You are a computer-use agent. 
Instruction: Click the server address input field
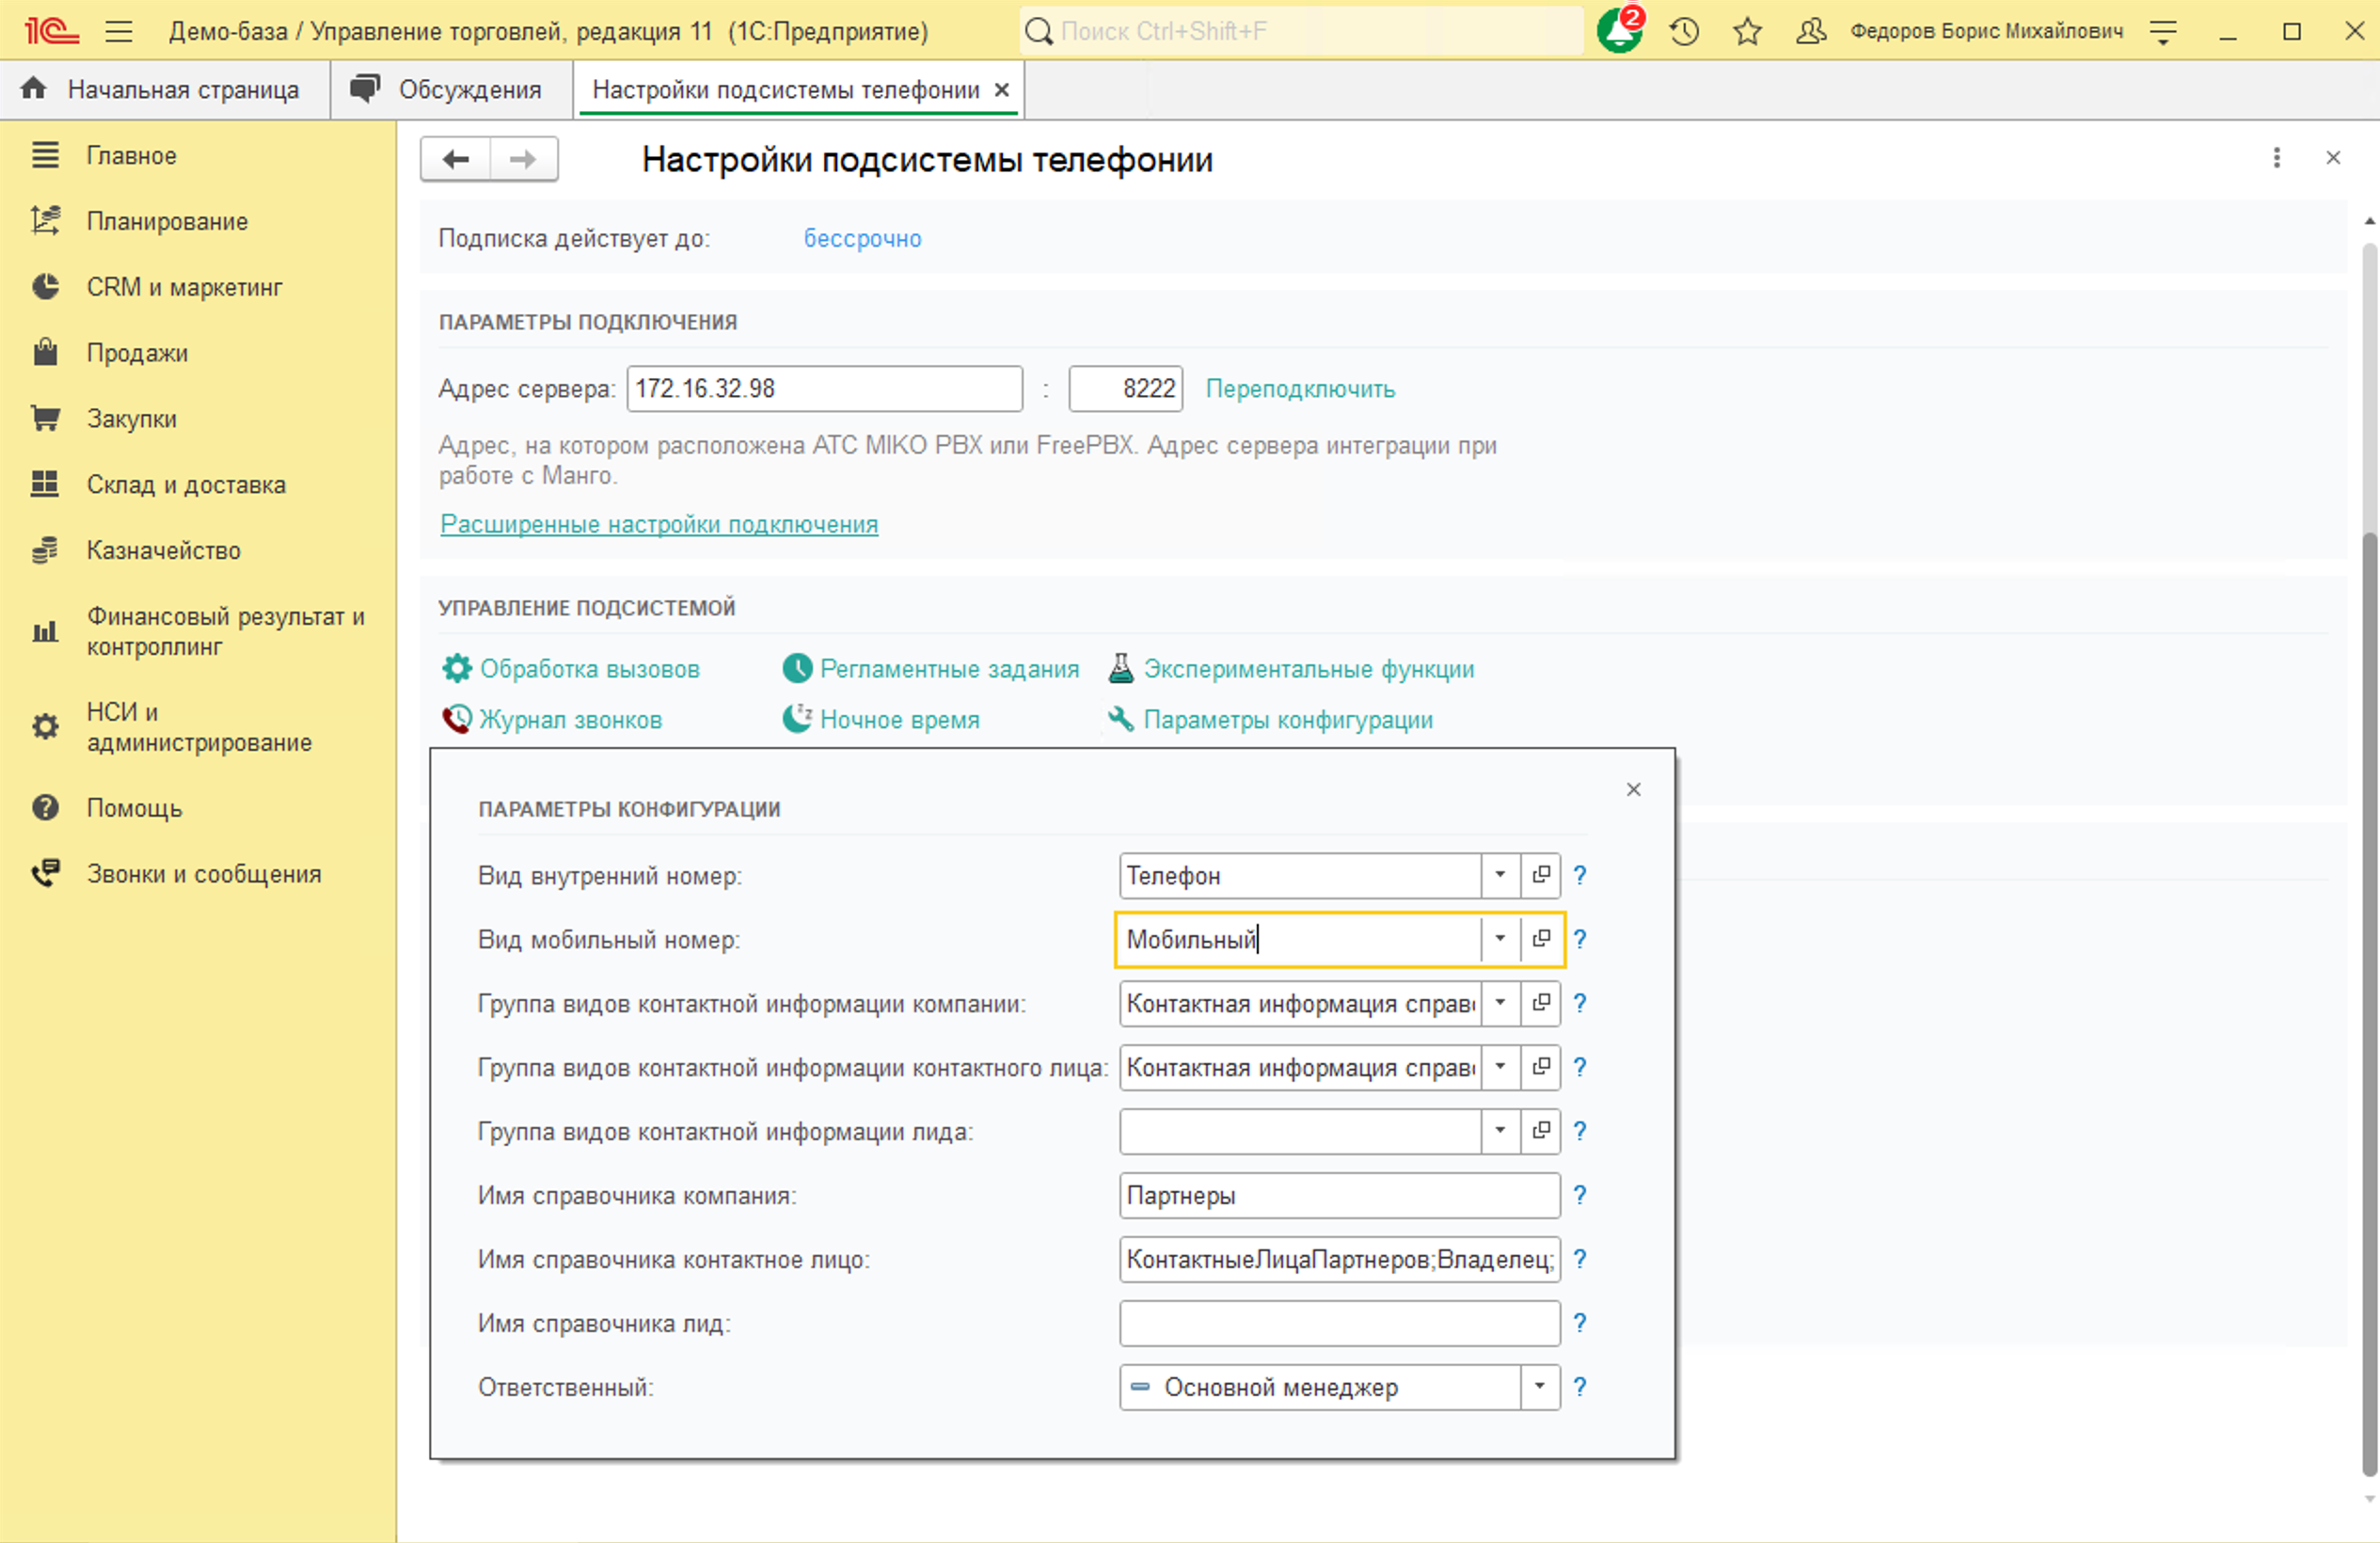click(825, 389)
